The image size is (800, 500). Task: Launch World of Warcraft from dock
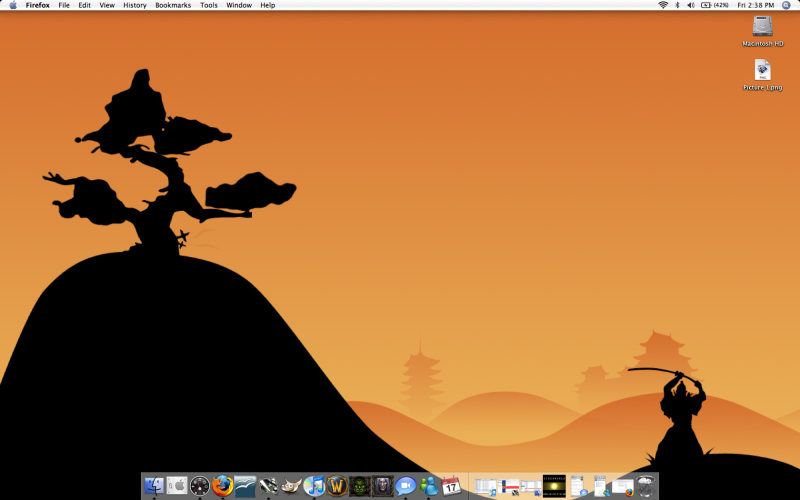click(337, 486)
